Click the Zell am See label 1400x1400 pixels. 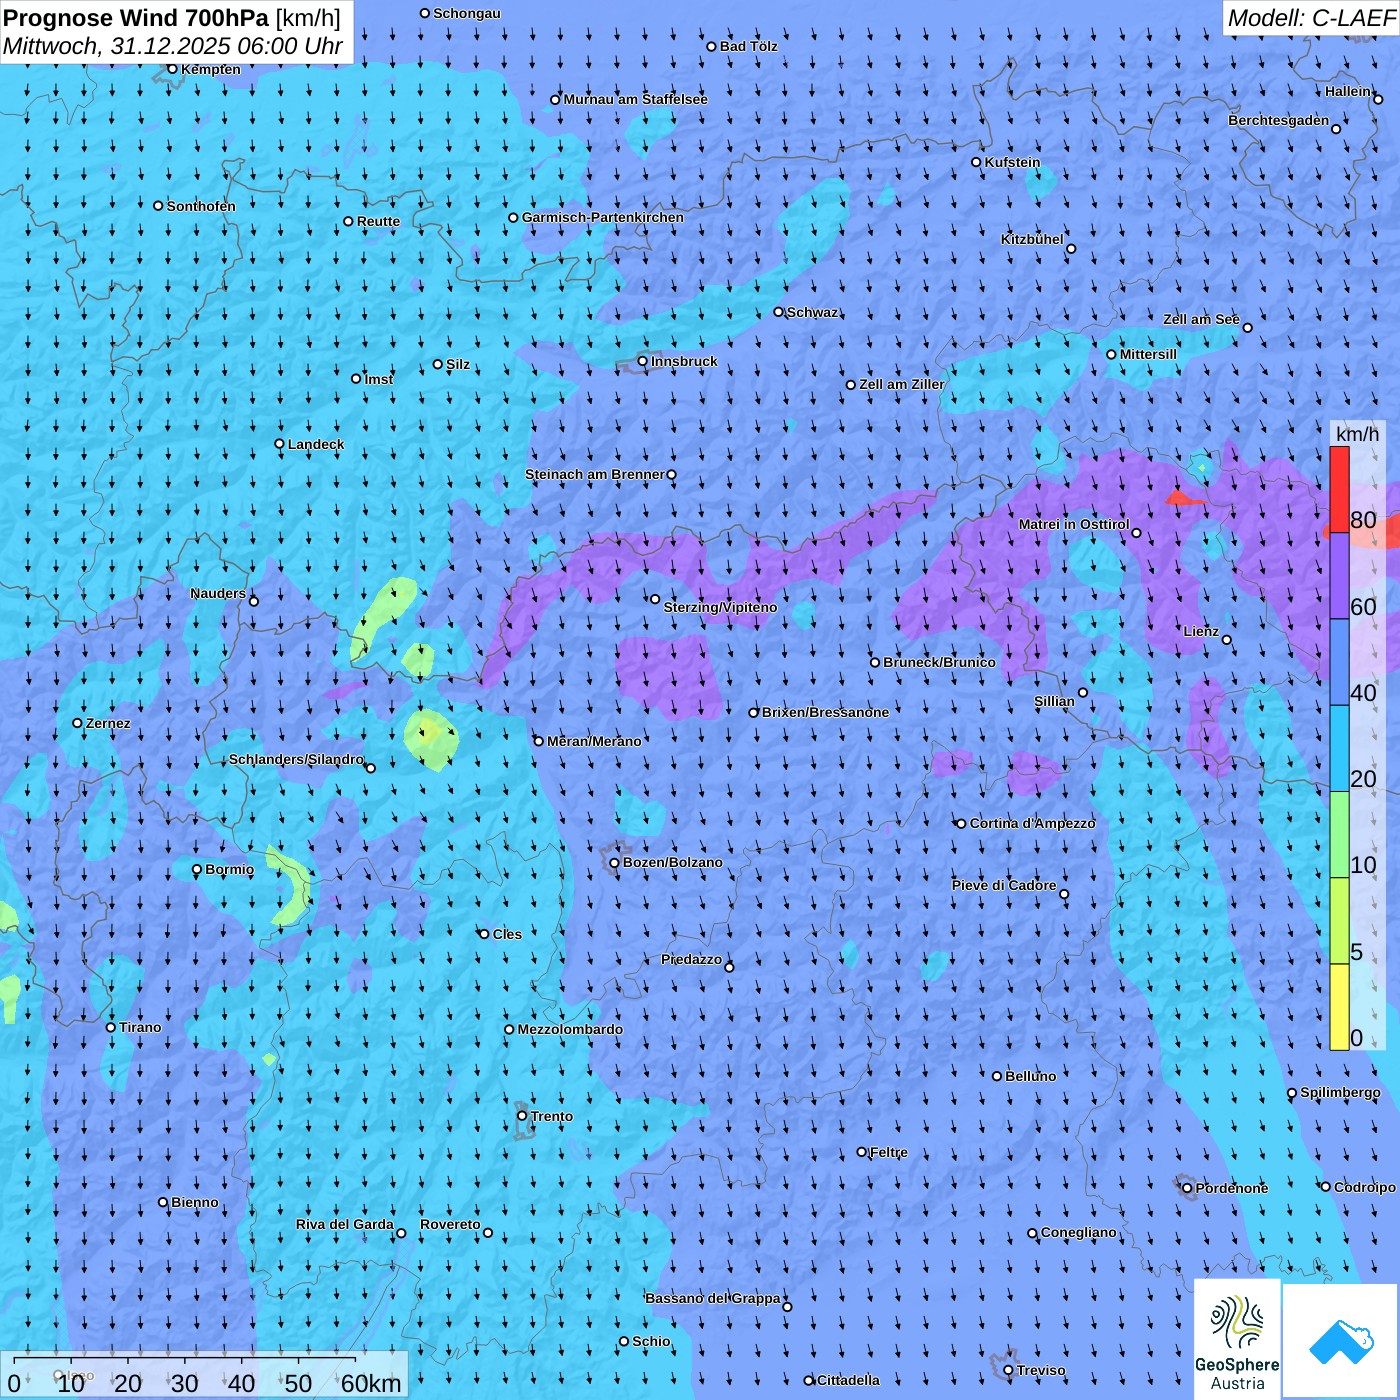pyautogui.click(x=1201, y=319)
